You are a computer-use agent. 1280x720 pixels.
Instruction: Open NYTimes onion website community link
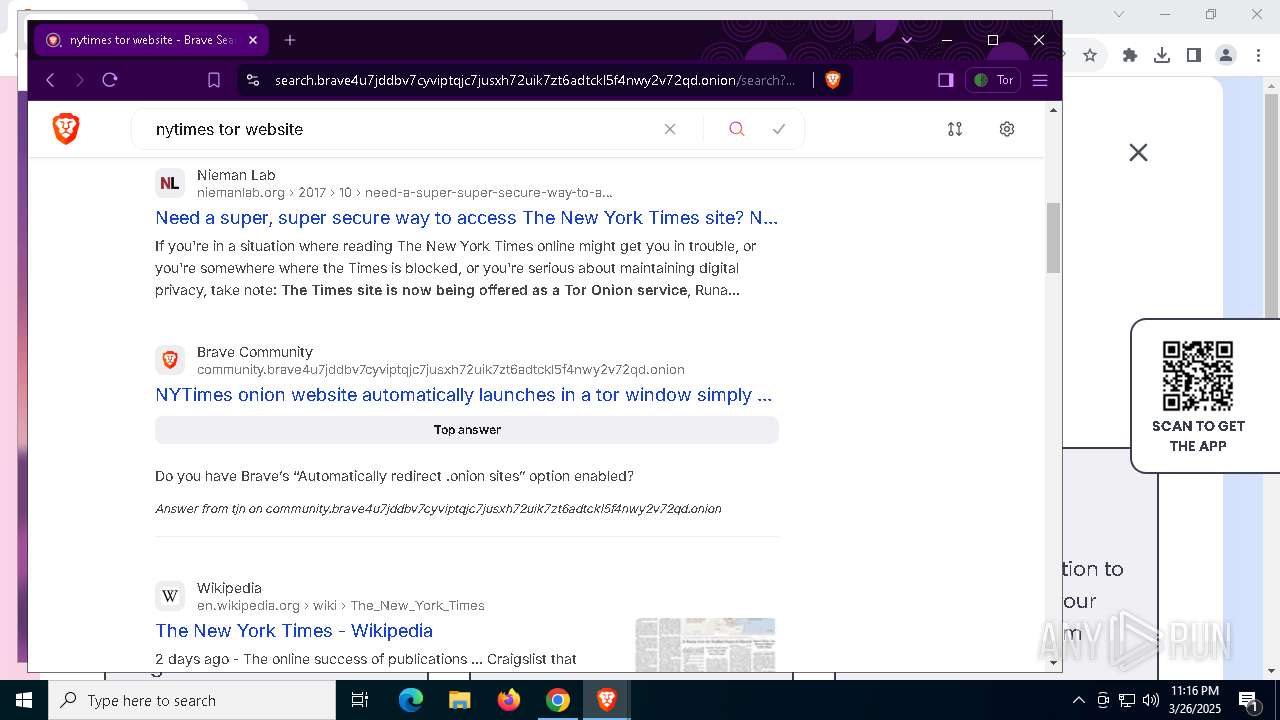pyautogui.click(x=464, y=395)
